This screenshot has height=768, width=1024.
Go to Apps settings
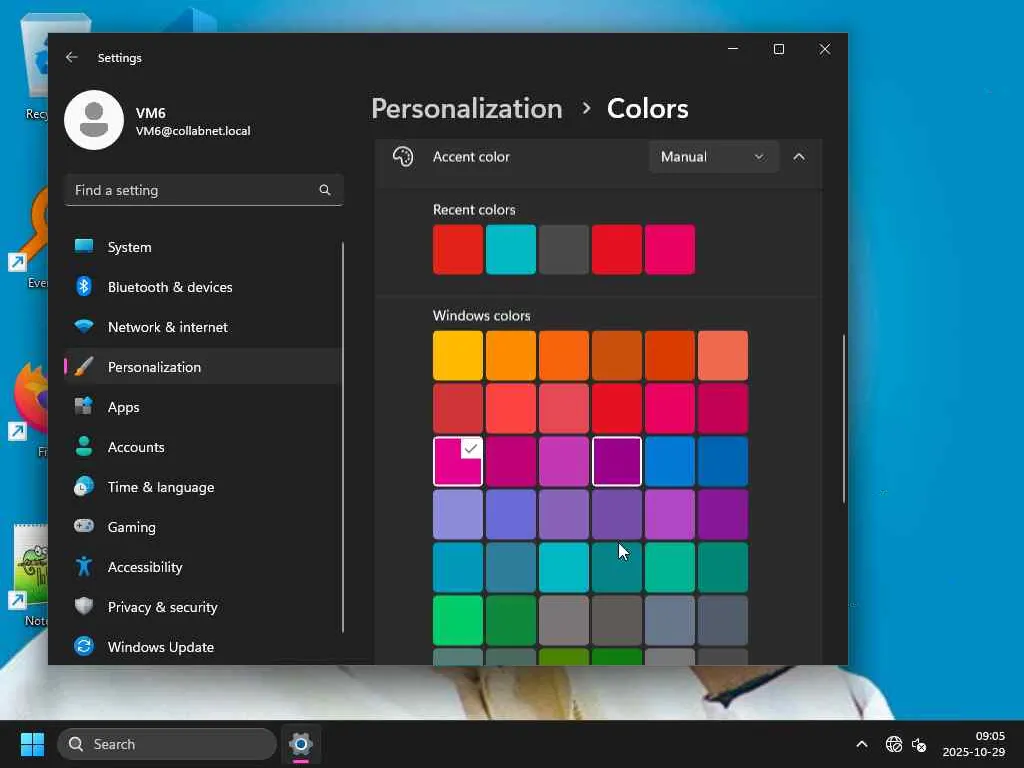click(202, 407)
